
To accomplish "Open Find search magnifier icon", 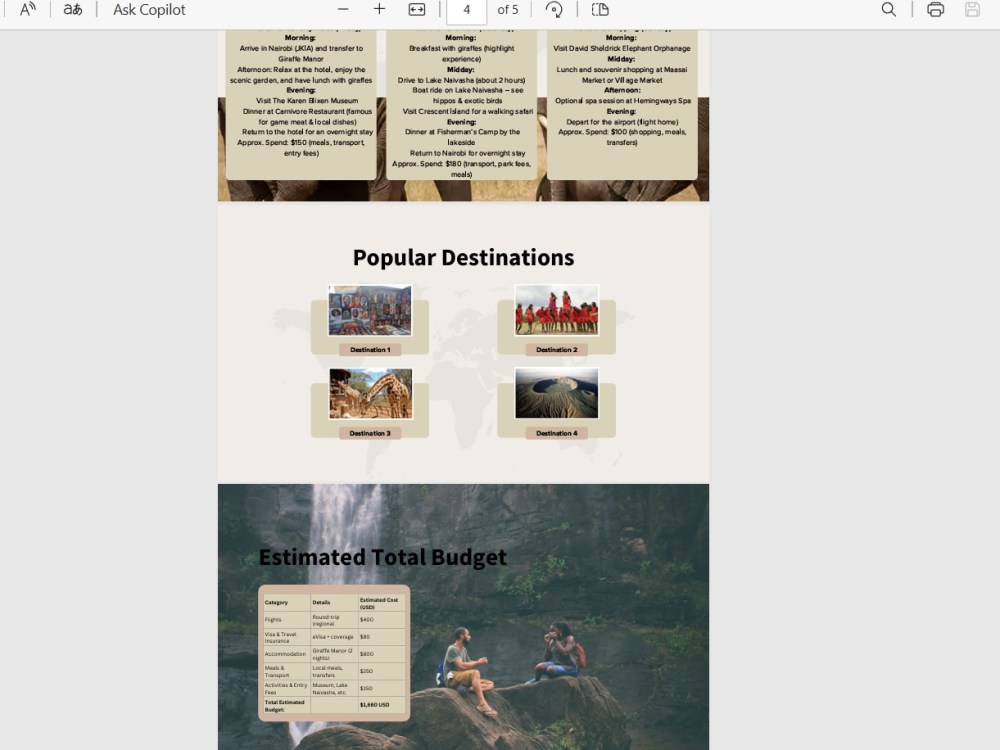I will click(x=888, y=10).
